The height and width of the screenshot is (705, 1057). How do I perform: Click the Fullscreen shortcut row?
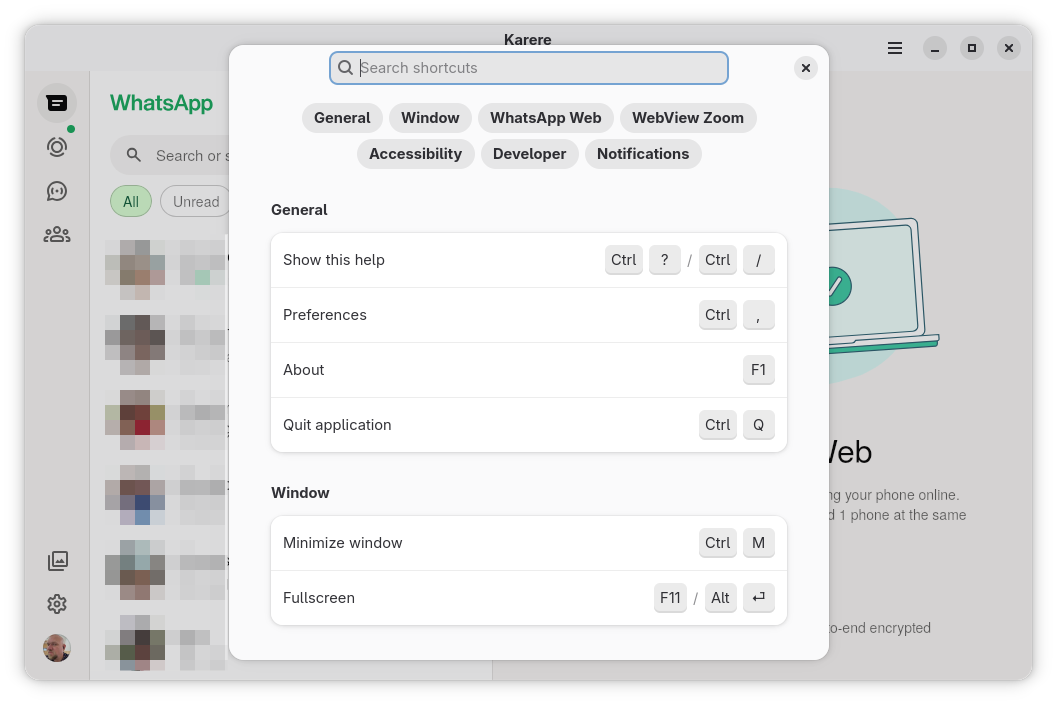528,598
